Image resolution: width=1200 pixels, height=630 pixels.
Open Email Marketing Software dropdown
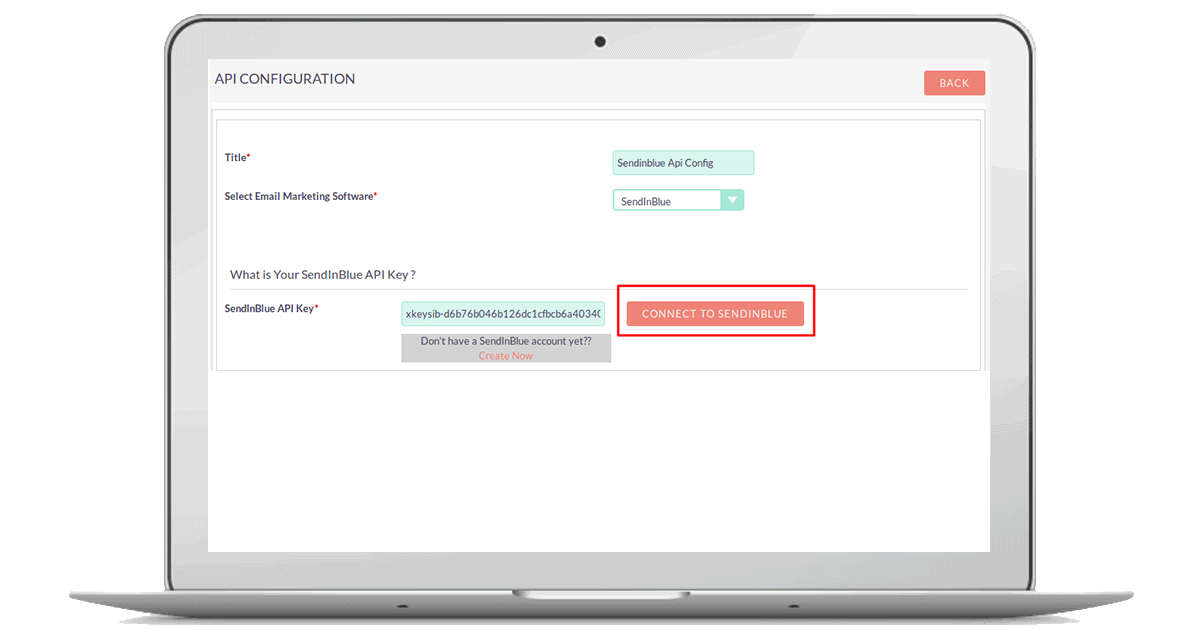(x=679, y=201)
